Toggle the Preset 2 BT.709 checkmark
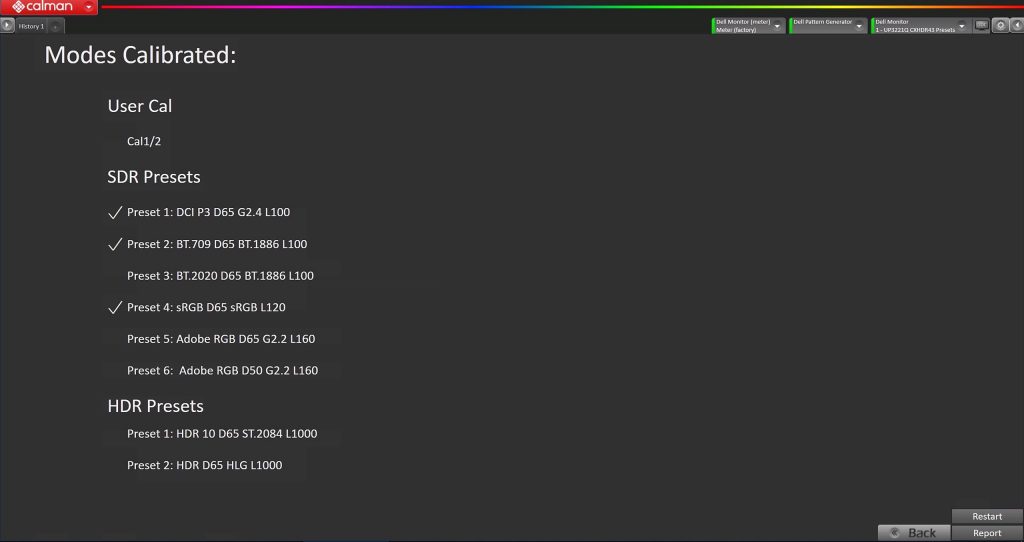Image resolution: width=1024 pixels, height=542 pixels. coord(114,245)
